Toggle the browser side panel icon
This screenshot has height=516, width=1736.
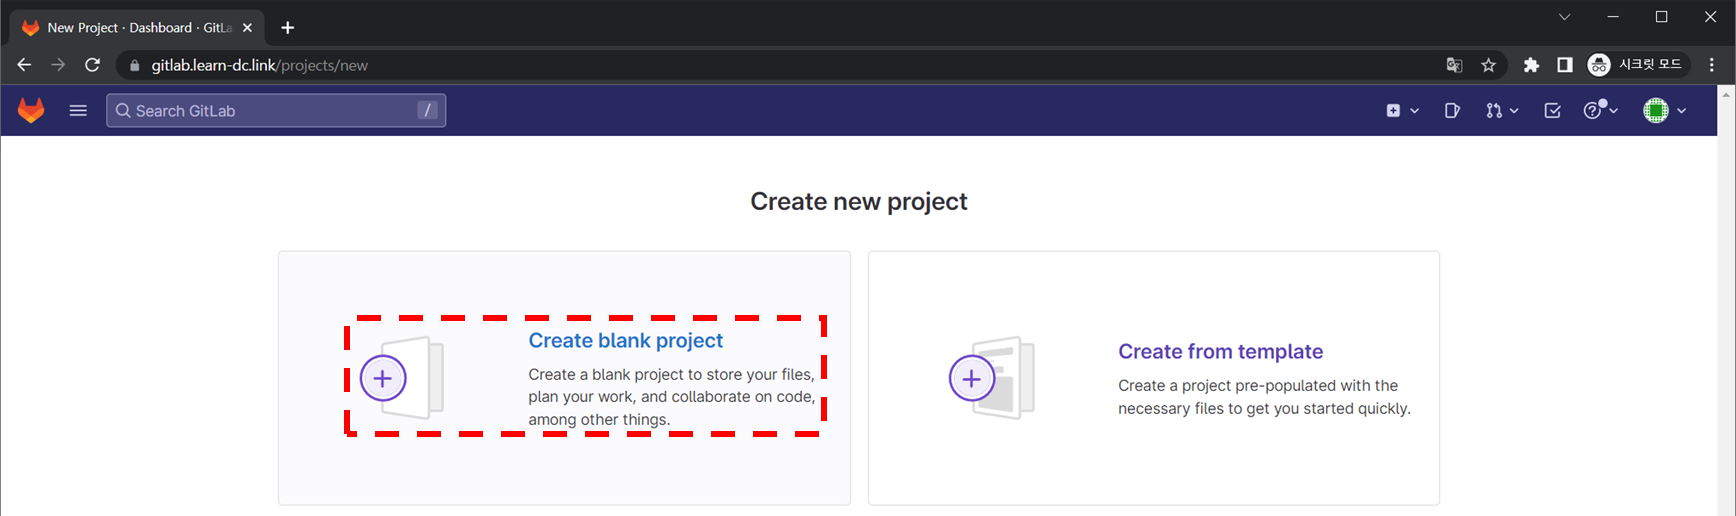(x=1565, y=65)
